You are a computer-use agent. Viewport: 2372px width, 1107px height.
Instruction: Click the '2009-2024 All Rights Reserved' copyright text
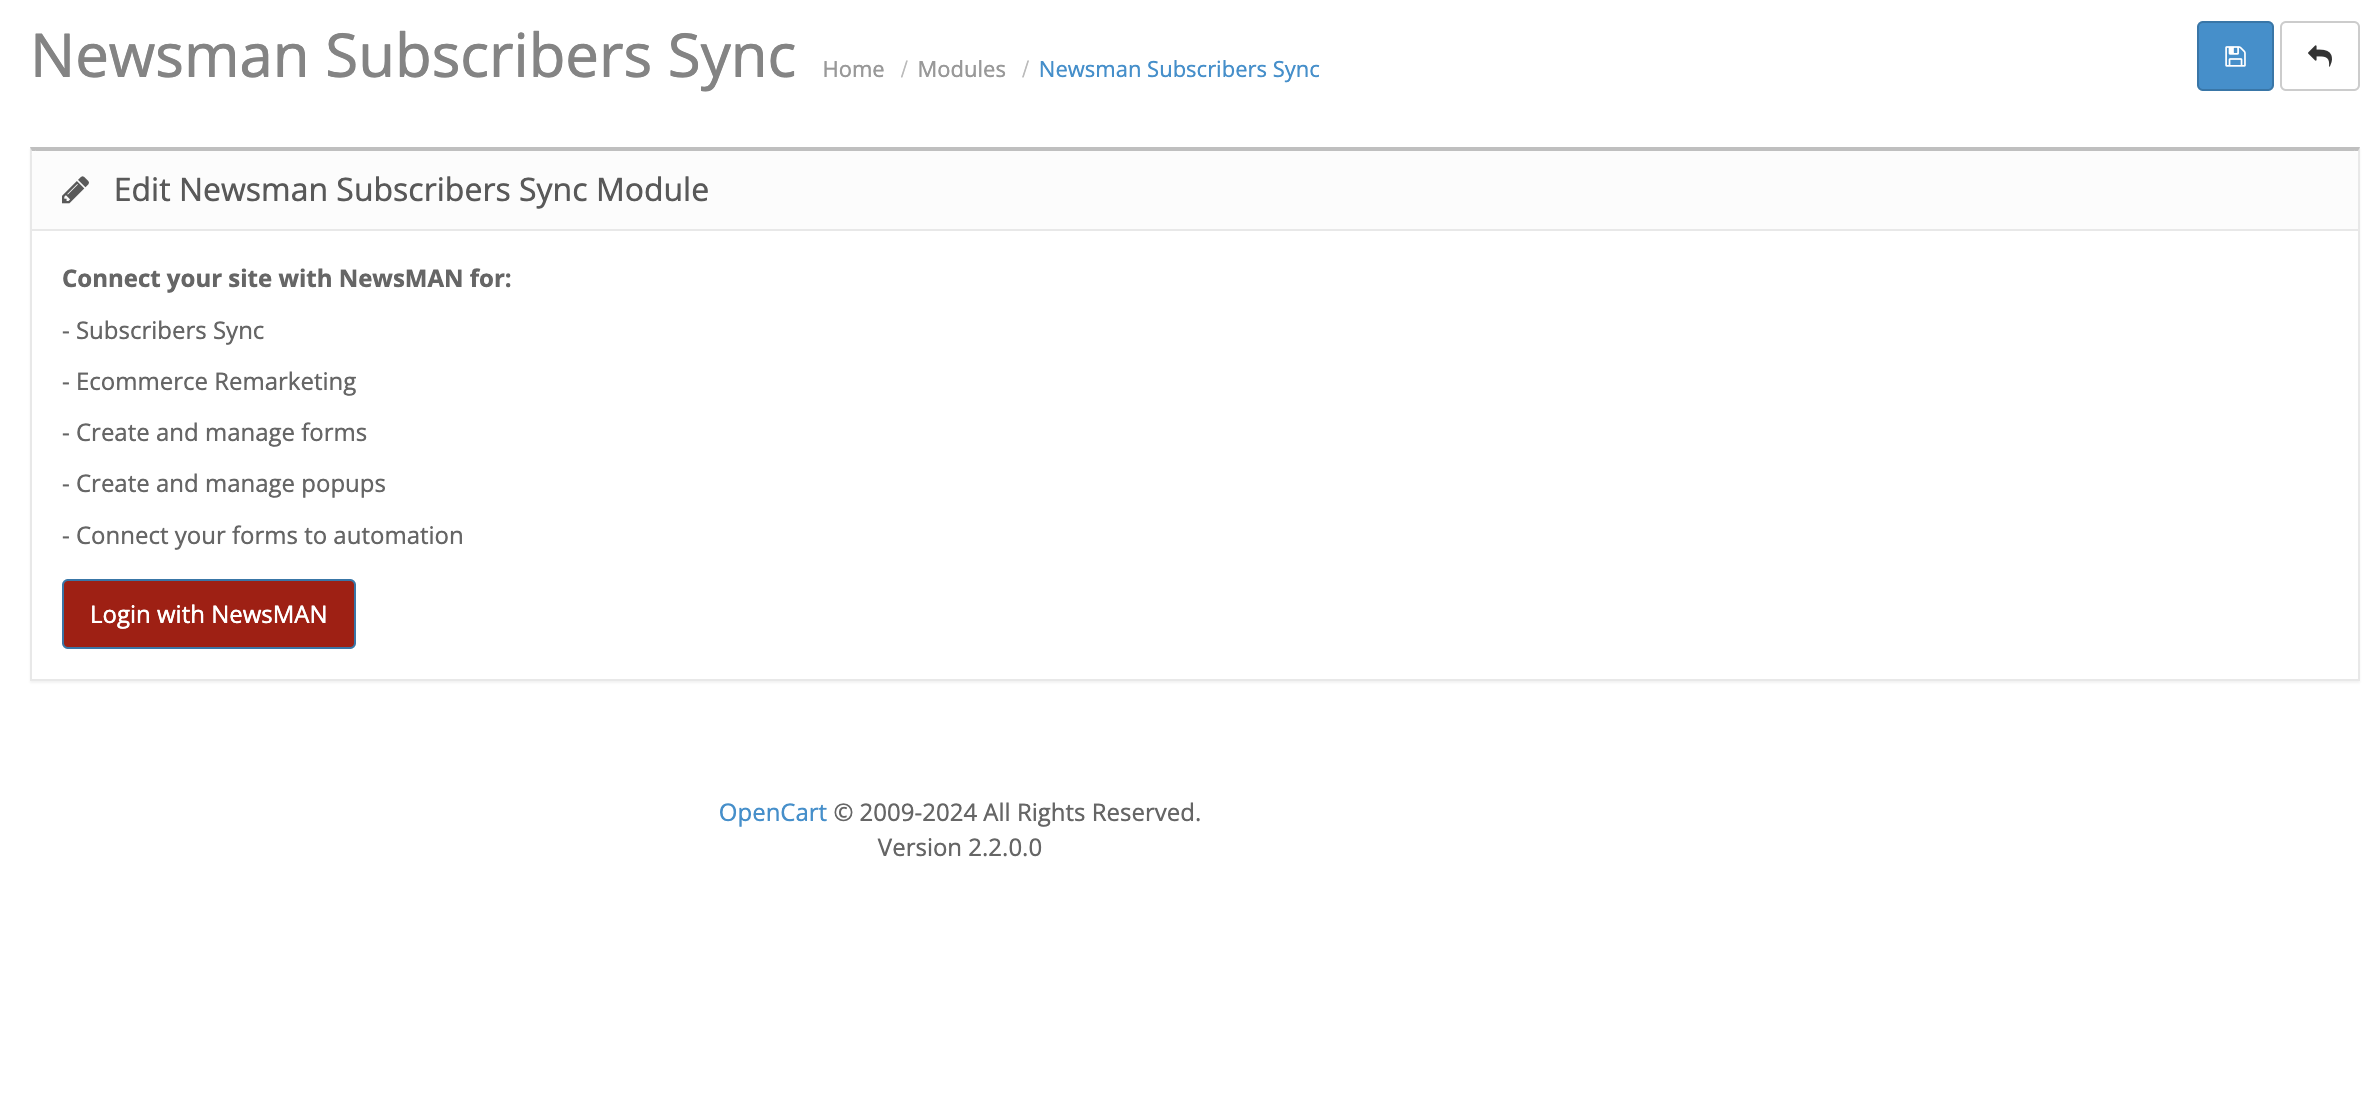point(1028,812)
